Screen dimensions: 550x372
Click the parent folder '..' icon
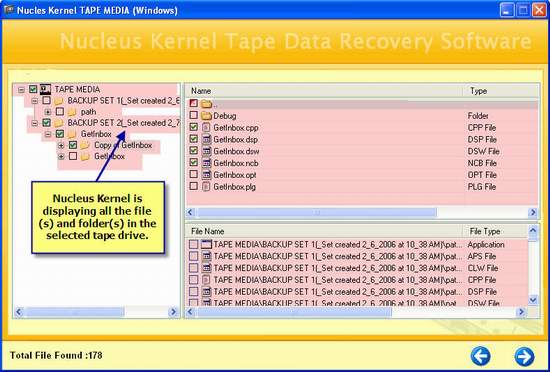click(207, 104)
